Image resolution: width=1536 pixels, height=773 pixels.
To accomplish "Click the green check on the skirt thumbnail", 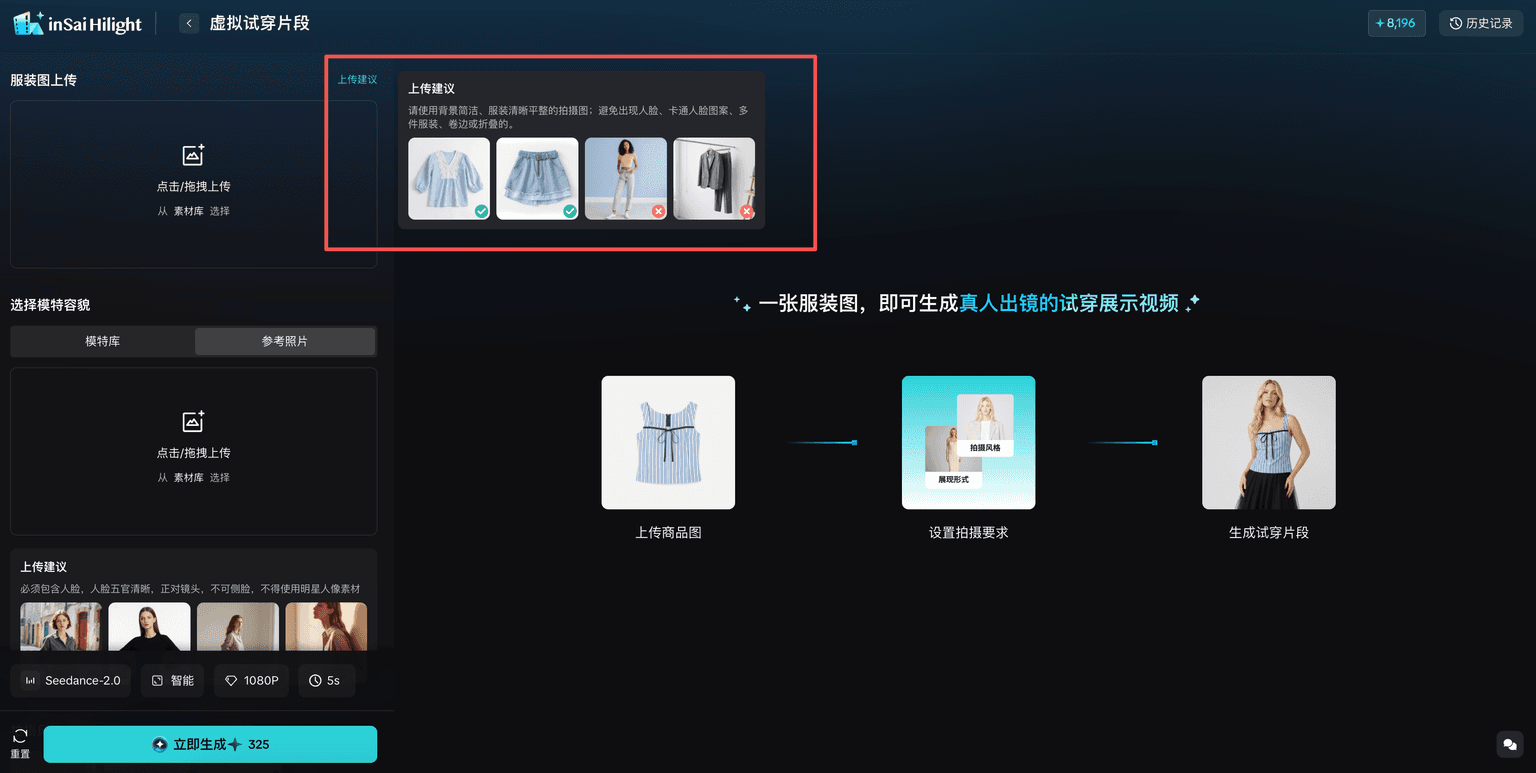I will pyautogui.click(x=570, y=211).
